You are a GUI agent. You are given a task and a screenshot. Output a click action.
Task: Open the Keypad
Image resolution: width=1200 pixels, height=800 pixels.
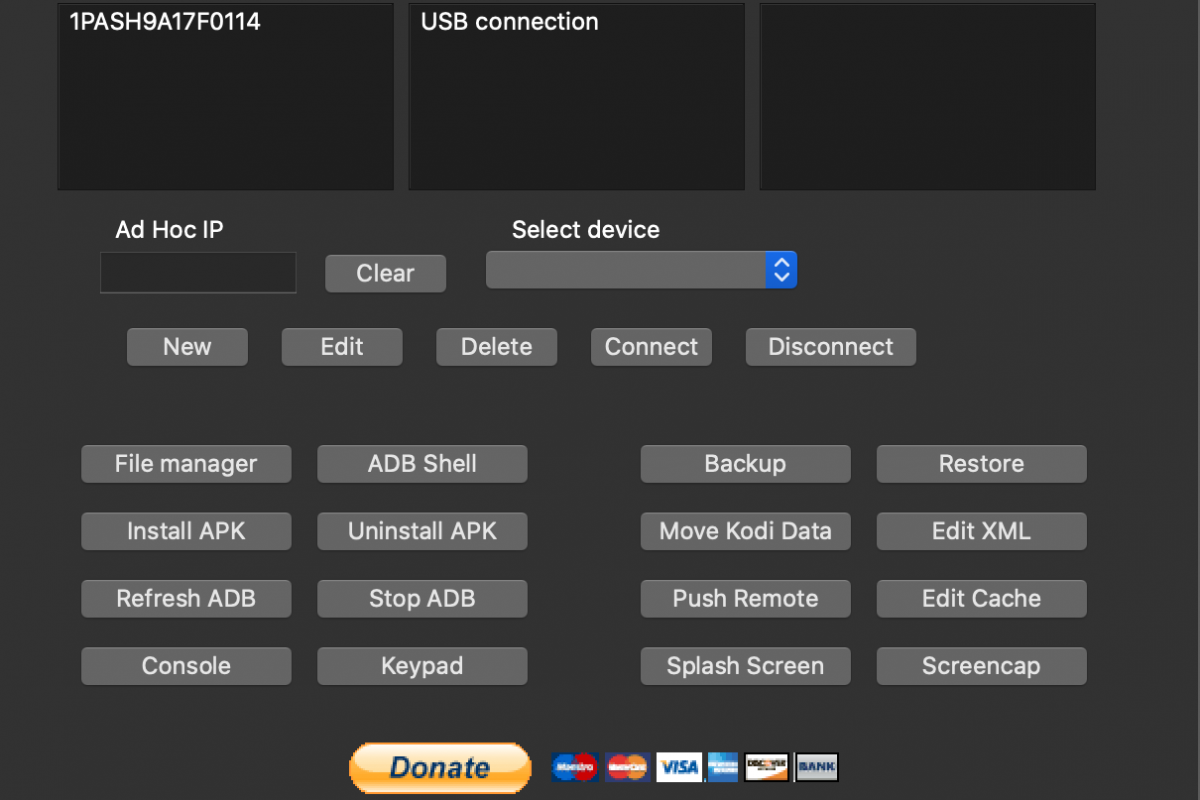422,666
